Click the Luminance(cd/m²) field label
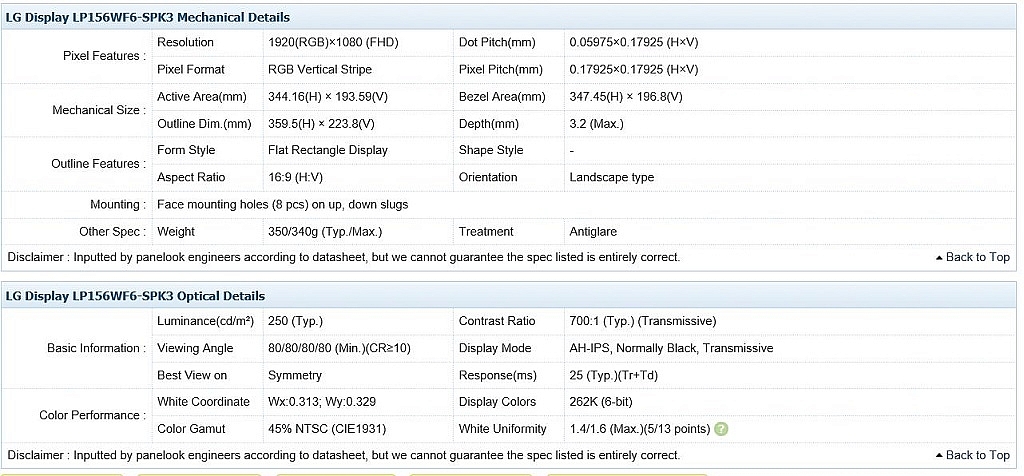1024x476 pixels. 205,321
